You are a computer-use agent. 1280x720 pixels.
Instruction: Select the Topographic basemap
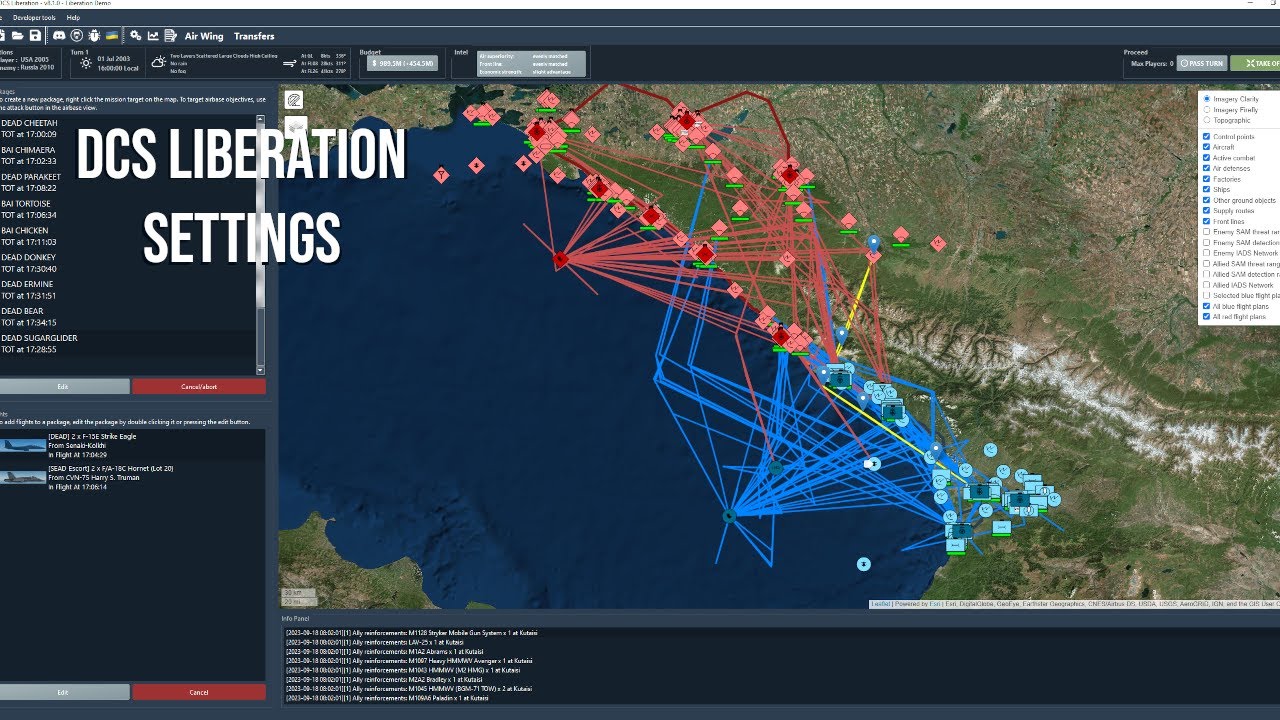(x=1207, y=120)
